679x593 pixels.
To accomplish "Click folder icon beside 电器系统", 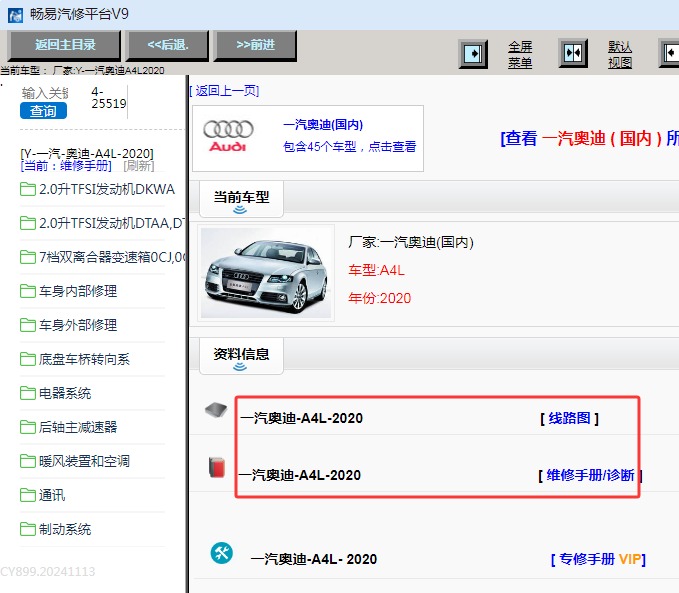I will tap(28, 393).
